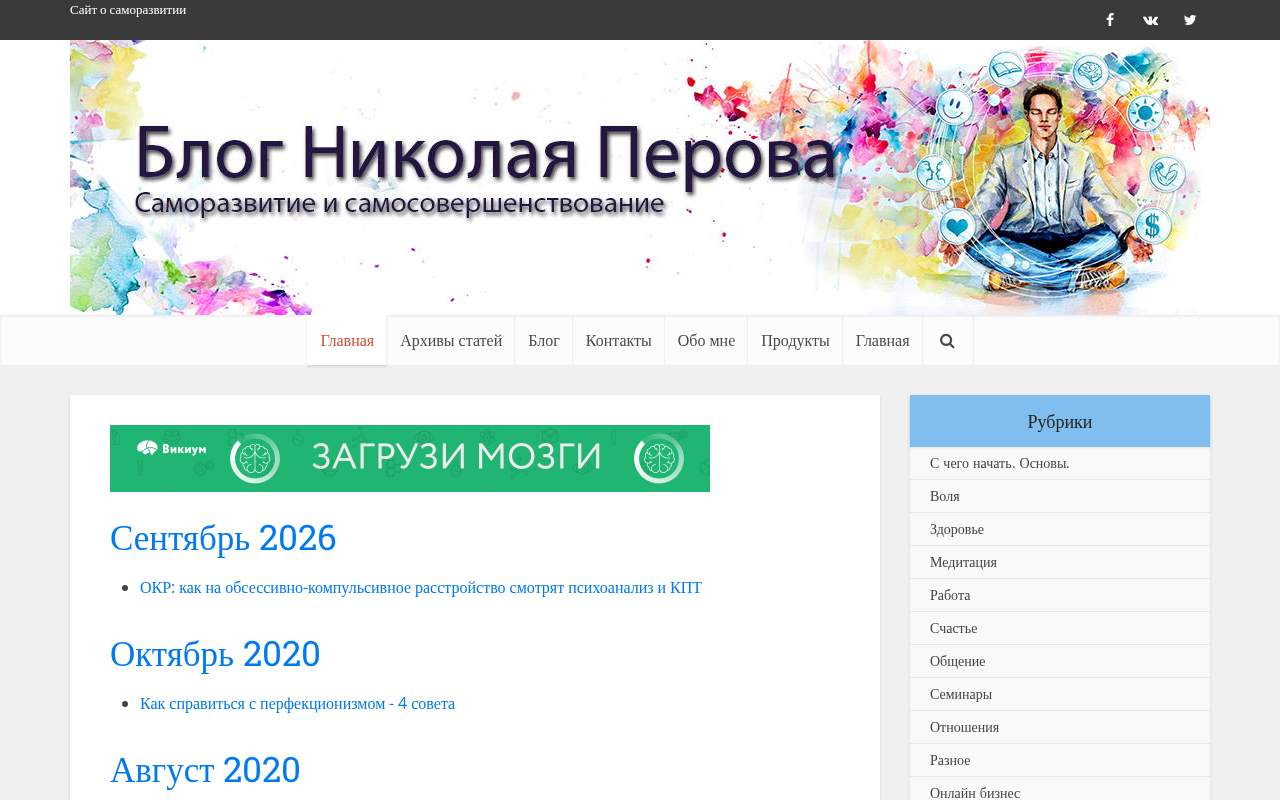This screenshot has width=1280, height=800.
Task: Open the Обо мне menu item
Action: 706,341
